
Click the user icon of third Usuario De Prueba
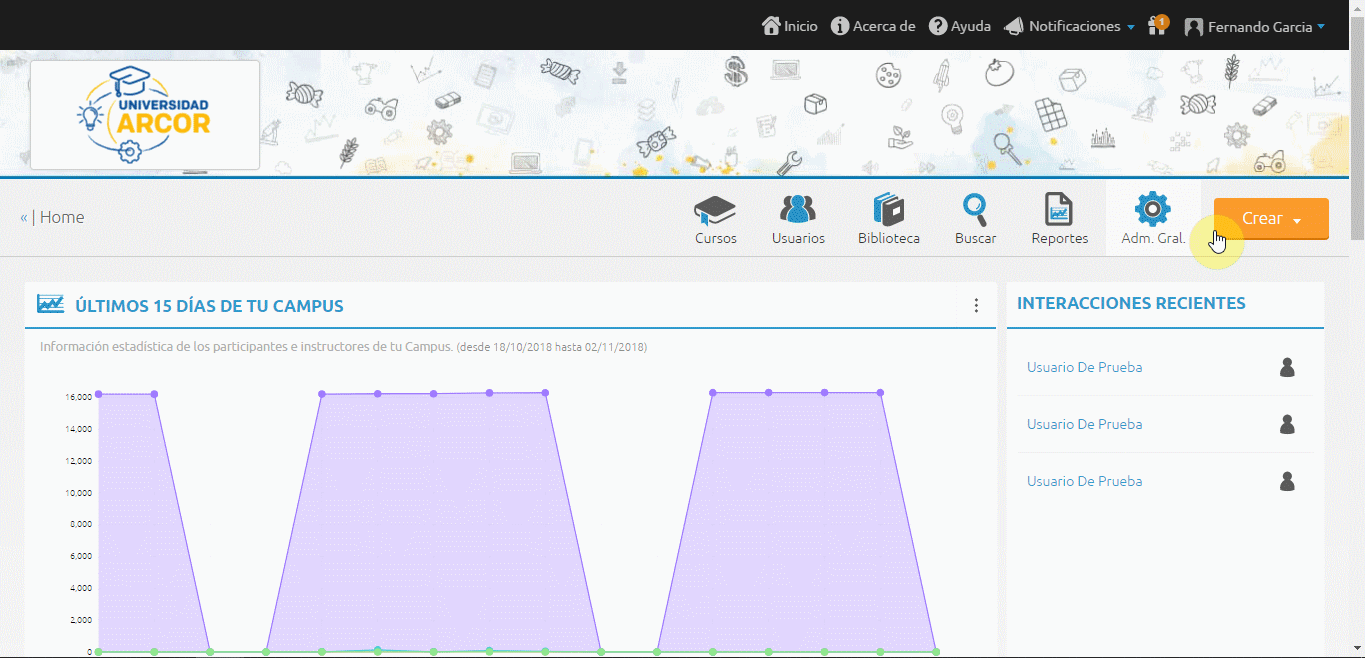coord(1287,482)
